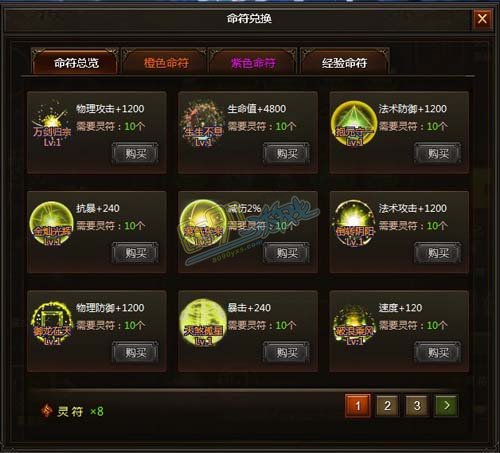Select the 万剑归宗 talisman icon
Image resolution: width=500 pixels, height=453 pixels.
tap(52, 123)
